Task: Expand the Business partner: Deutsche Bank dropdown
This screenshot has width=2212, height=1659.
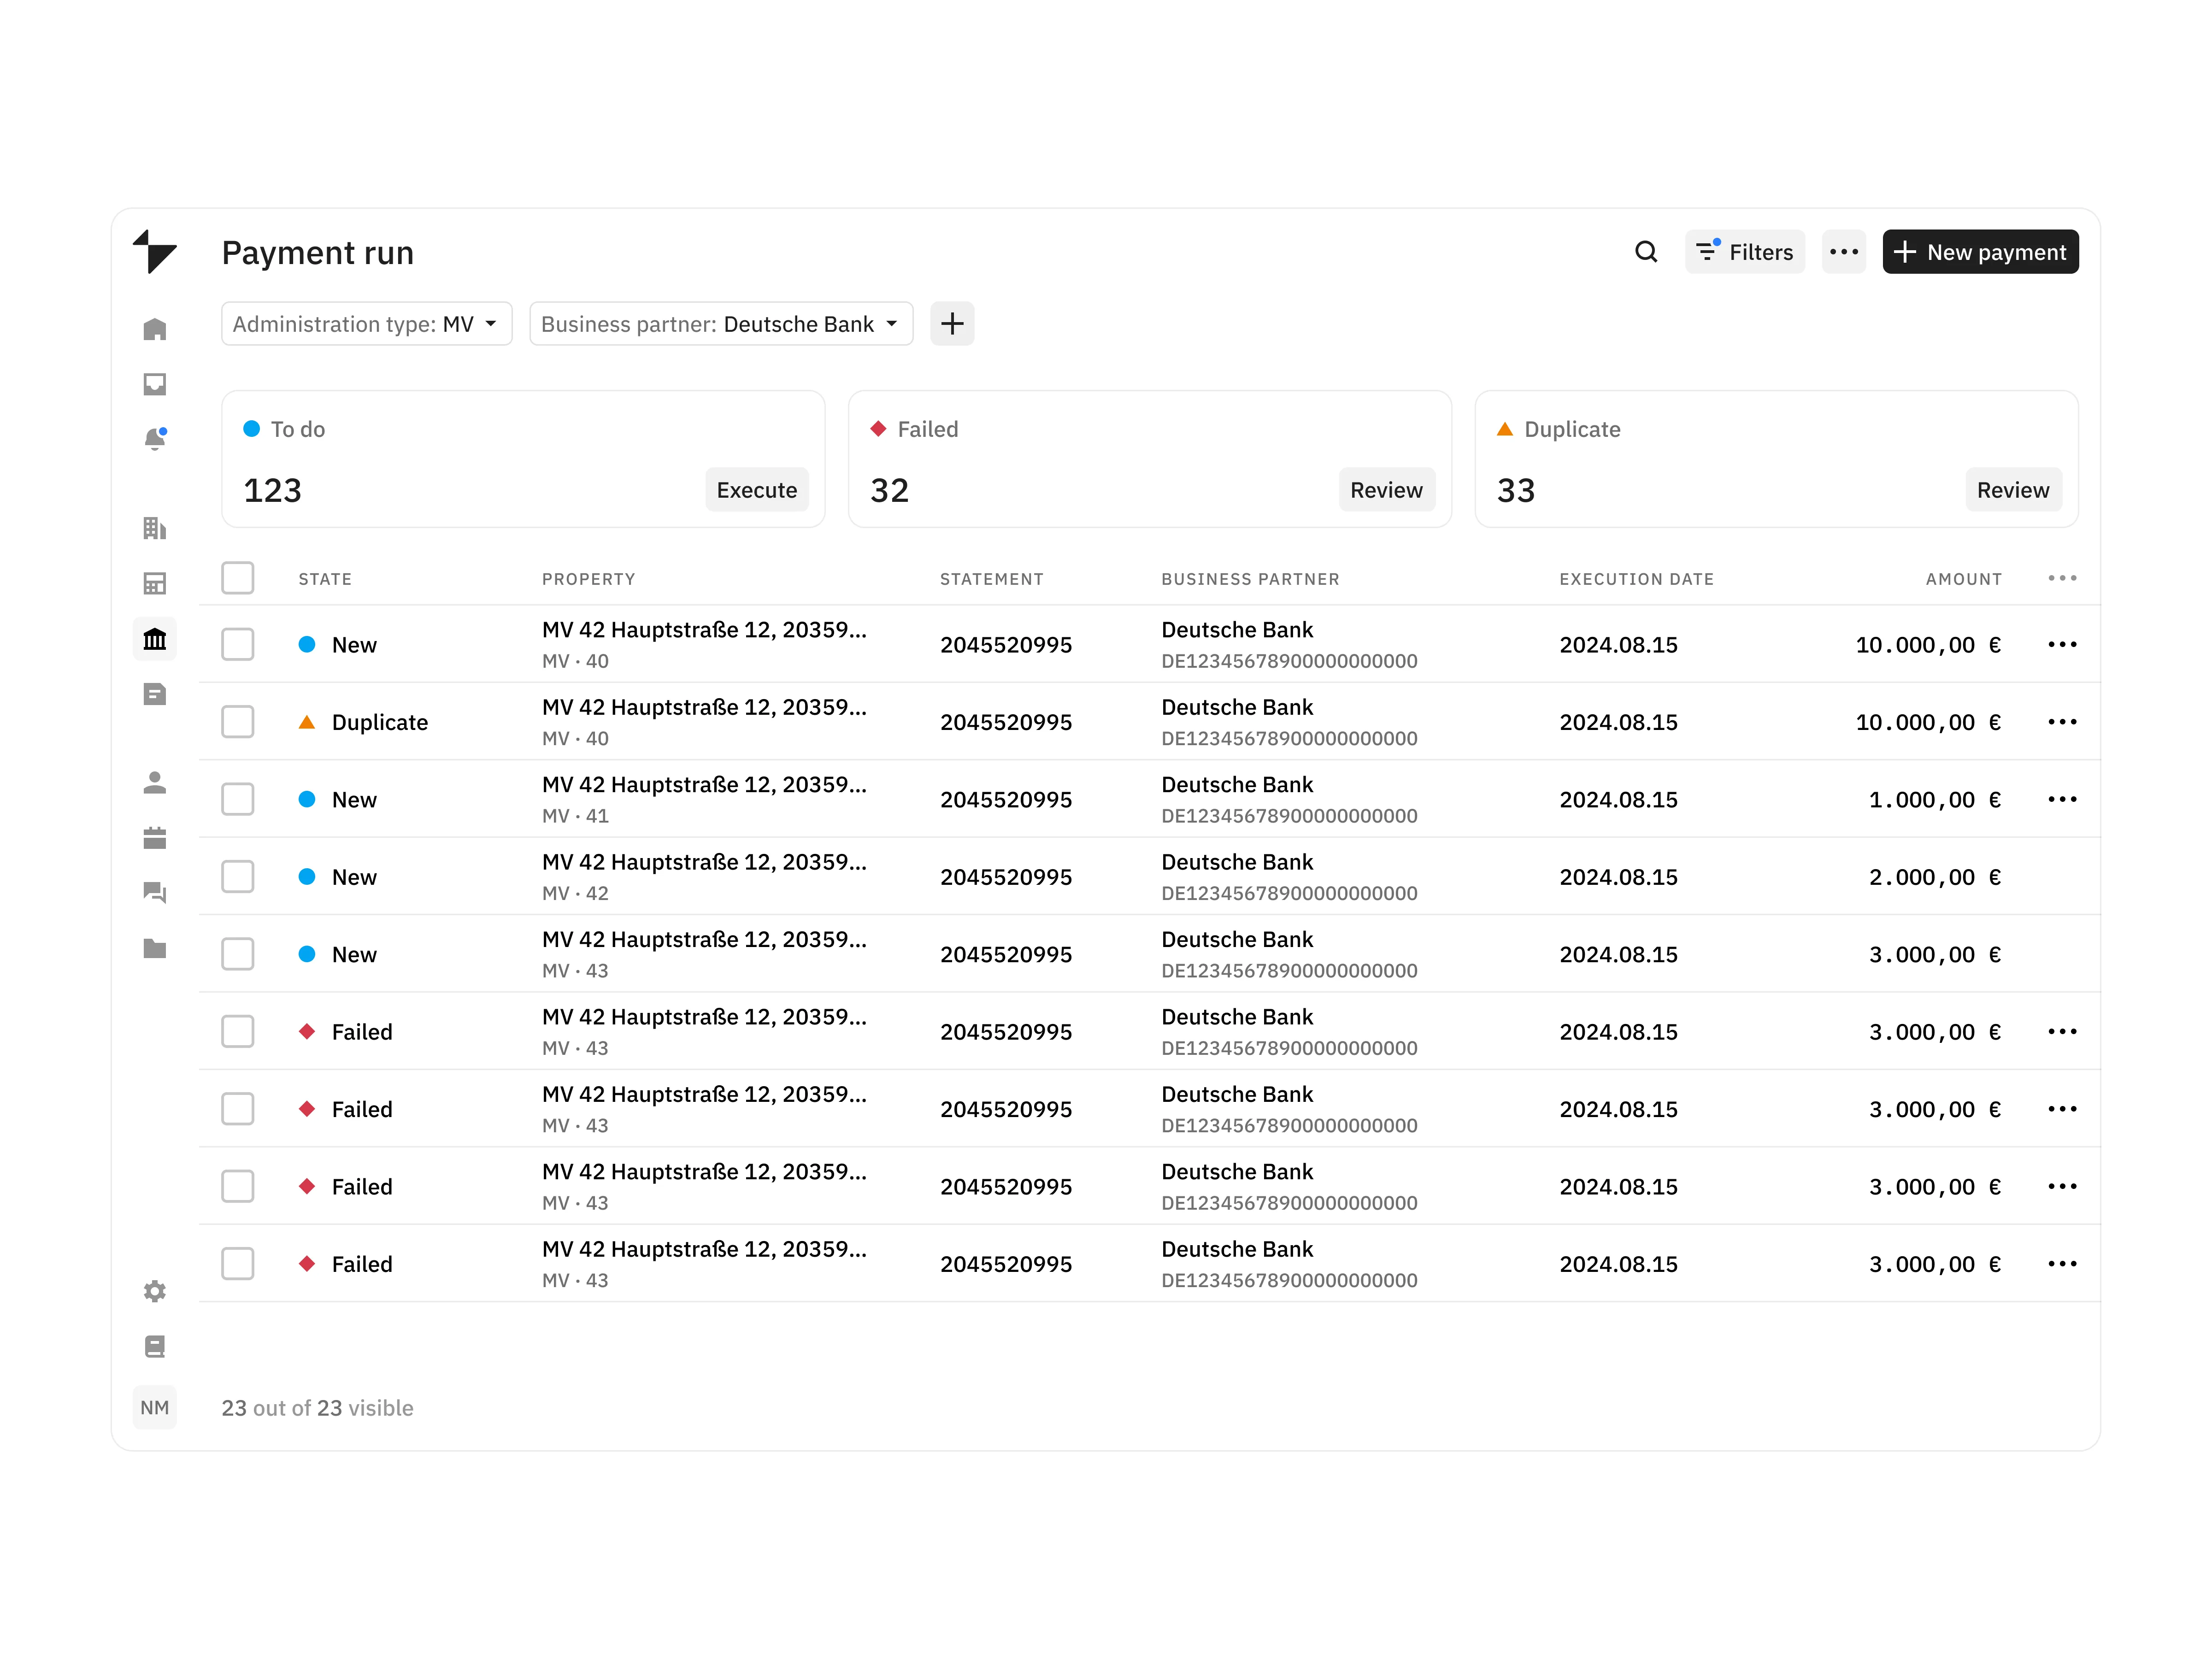Action: click(721, 324)
